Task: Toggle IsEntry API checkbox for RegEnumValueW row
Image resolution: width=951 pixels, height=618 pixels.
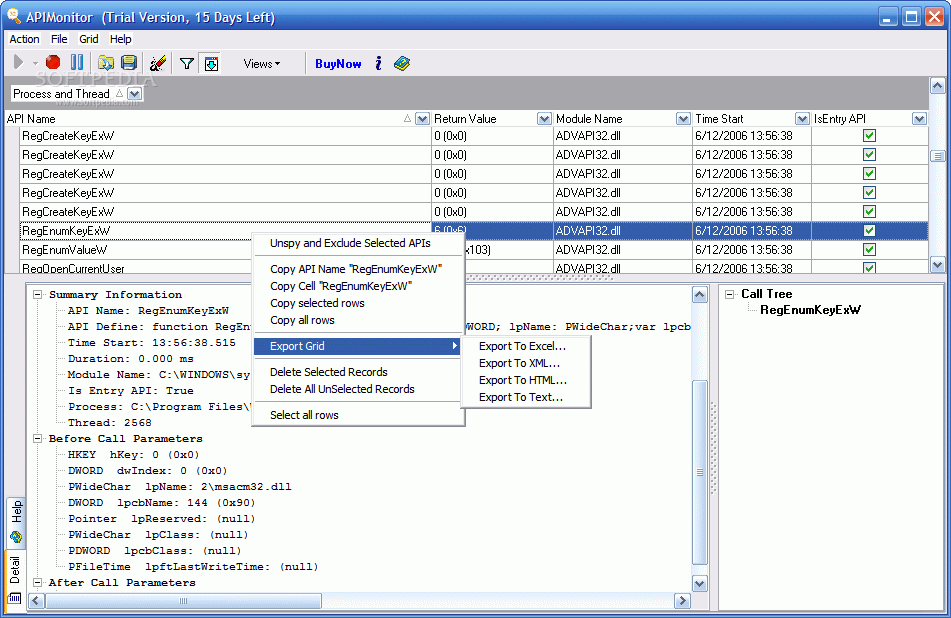Action: pos(869,249)
